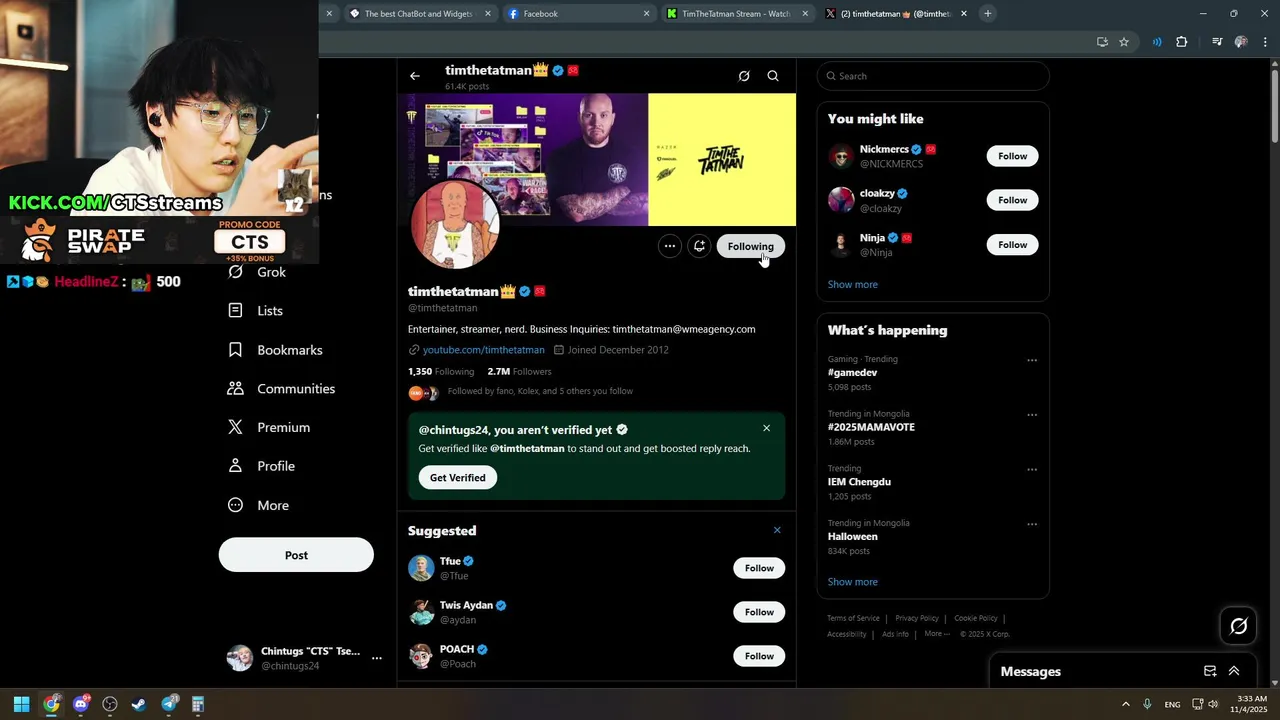Screen dimensions: 1280x720
Task: Open Chrome three-dot menu
Action: pyautogui.click(x=1264, y=42)
